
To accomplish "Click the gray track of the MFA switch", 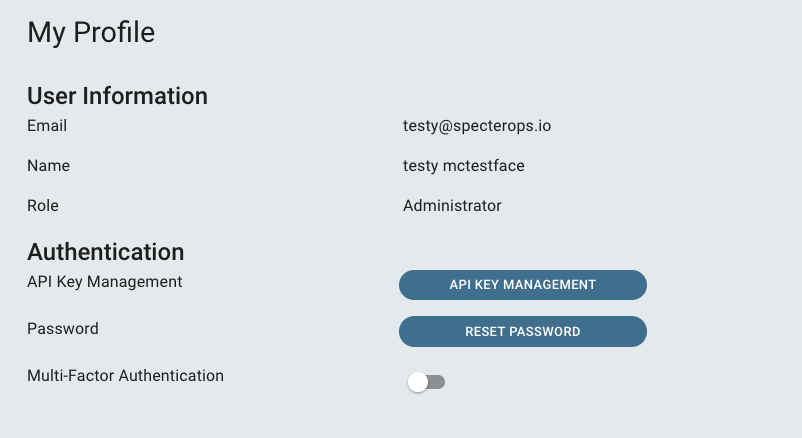I will (x=437, y=382).
